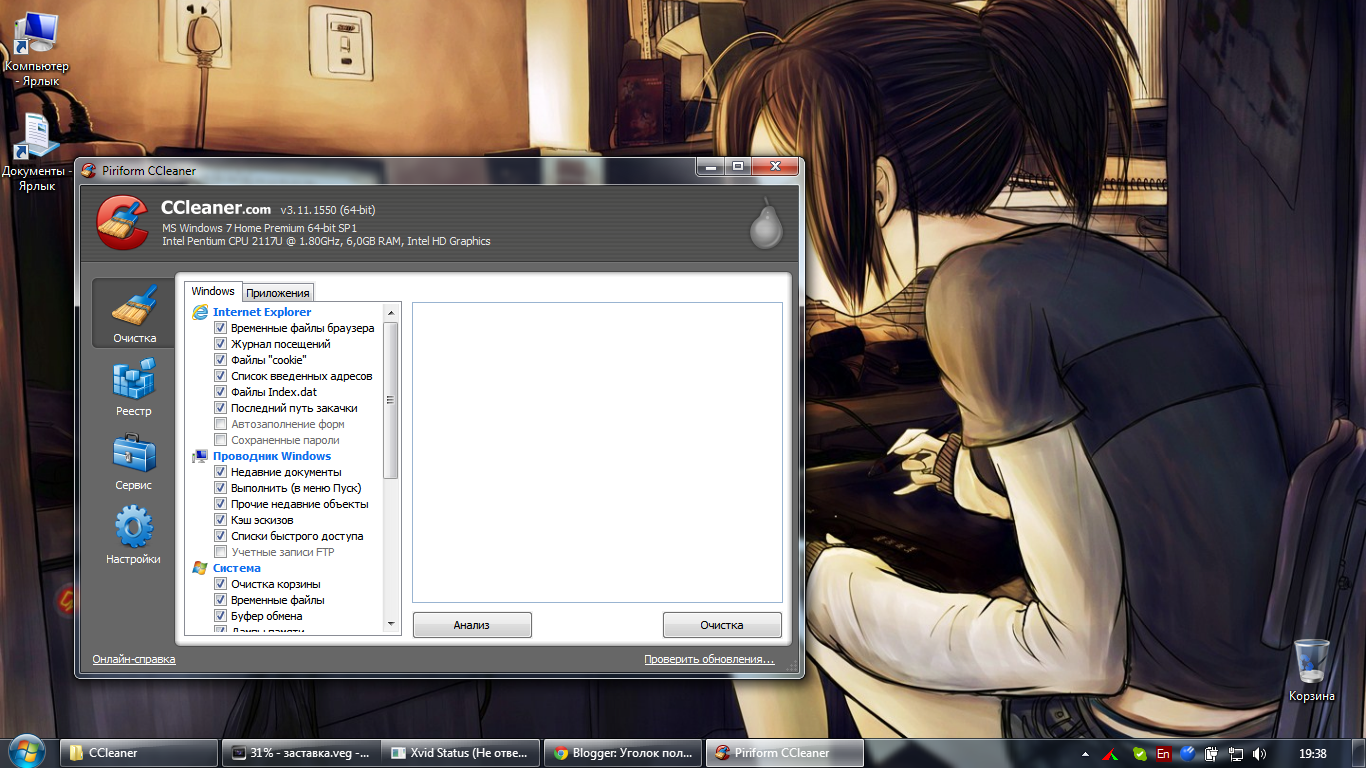Click the red-green triangle tray icon
The height and width of the screenshot is (768, 1366).
(1111, 753)
